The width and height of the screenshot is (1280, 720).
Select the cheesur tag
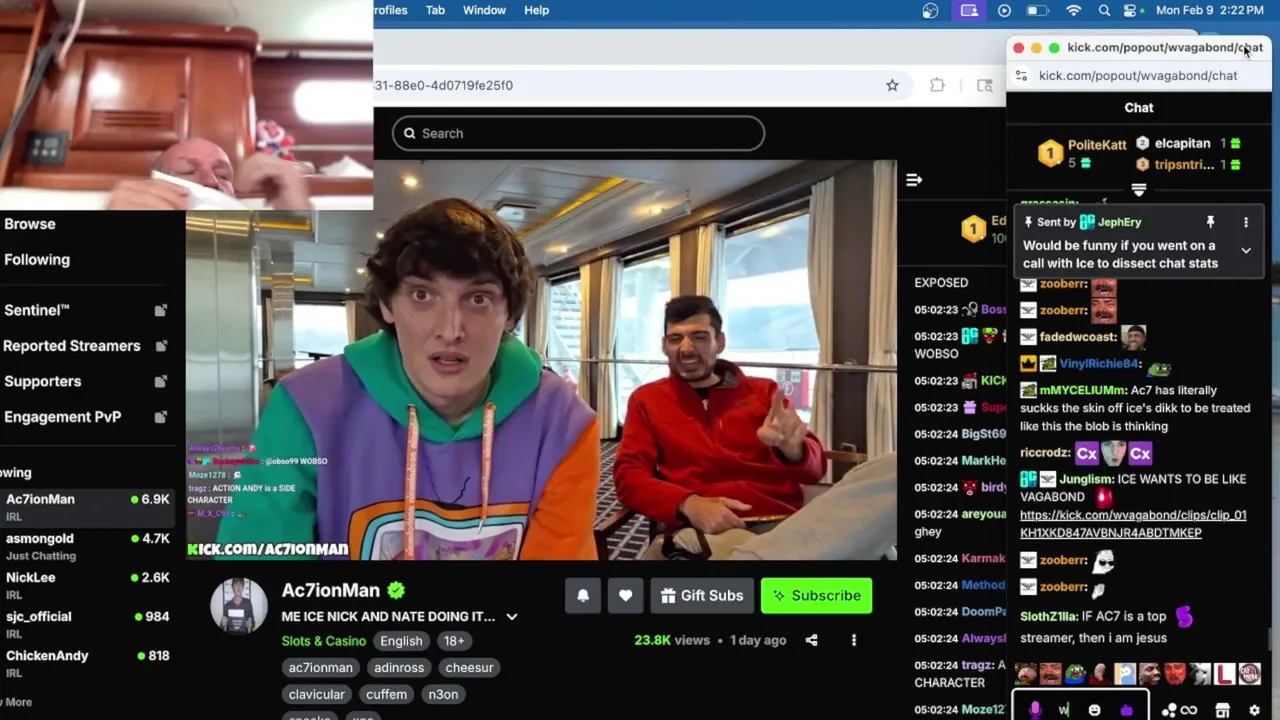[470, 667]
